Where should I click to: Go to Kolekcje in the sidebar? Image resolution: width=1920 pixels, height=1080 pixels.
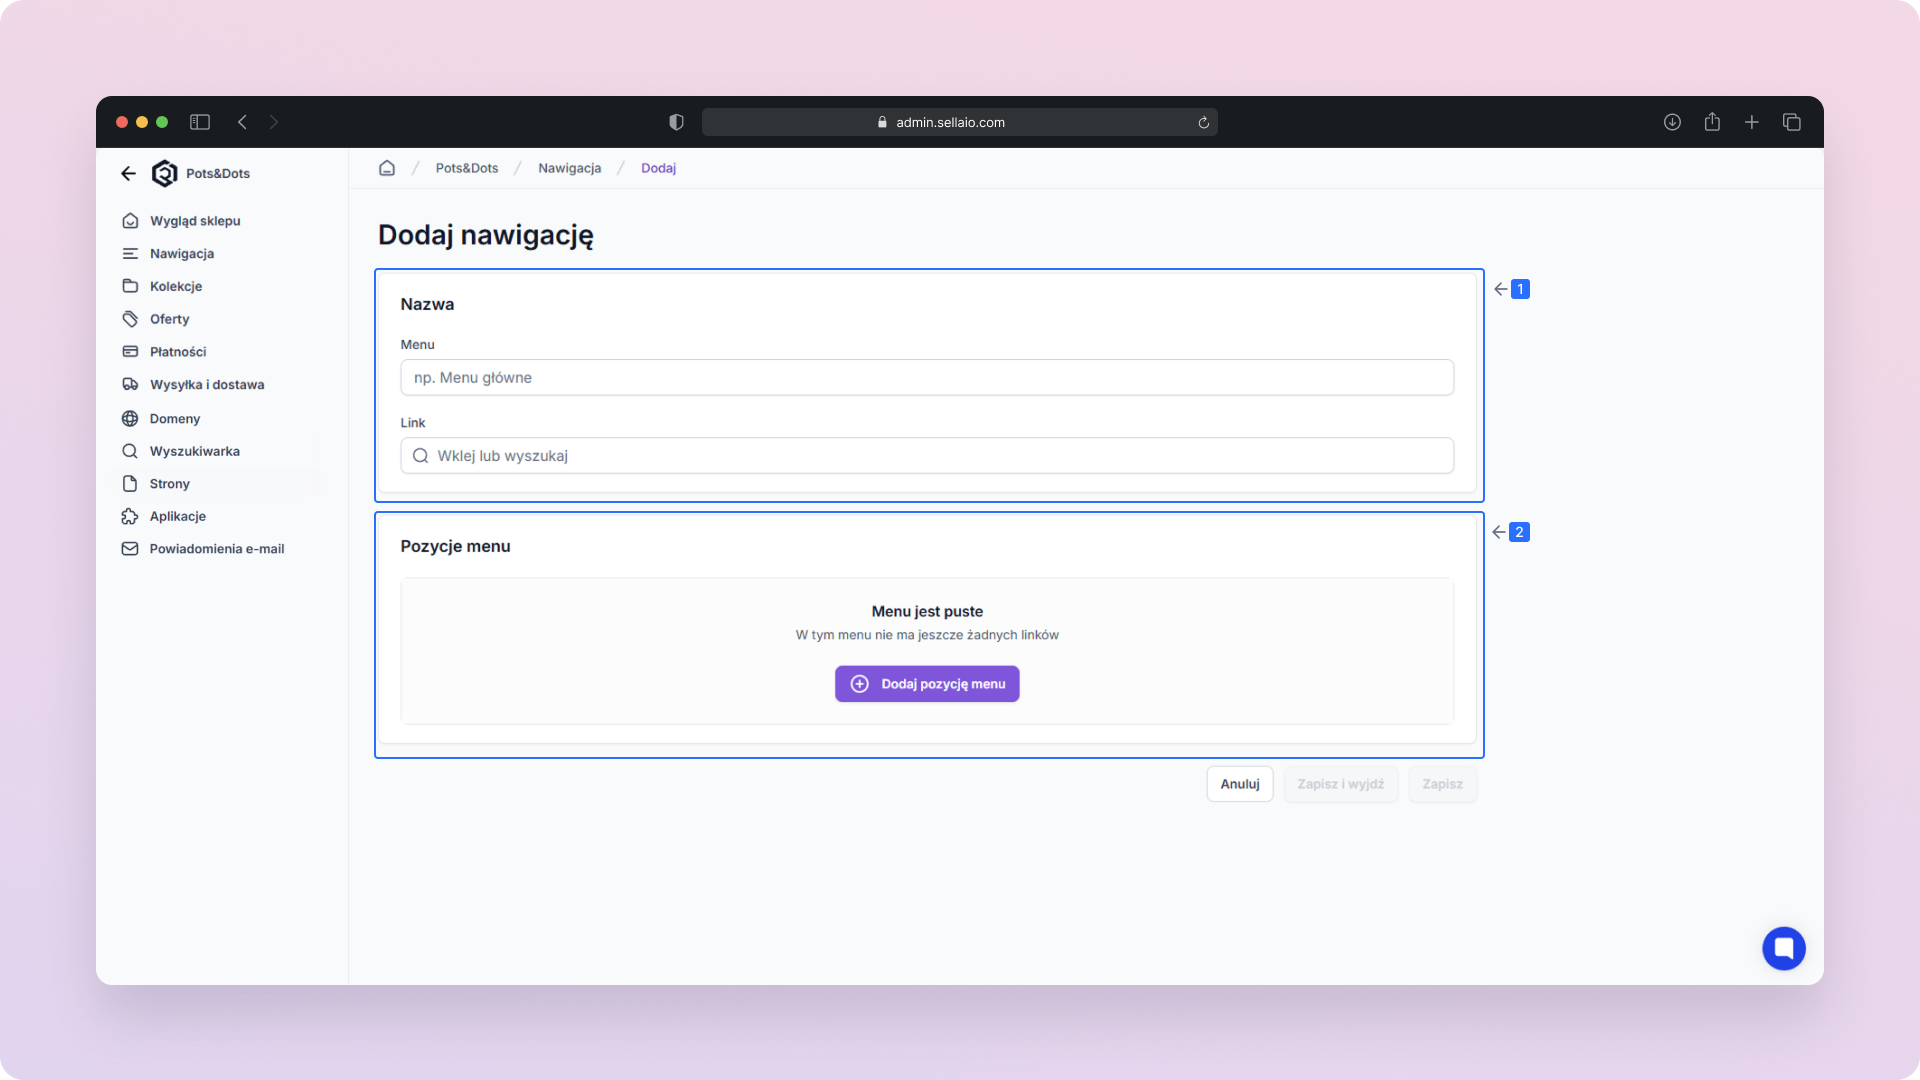click(176, 286)
